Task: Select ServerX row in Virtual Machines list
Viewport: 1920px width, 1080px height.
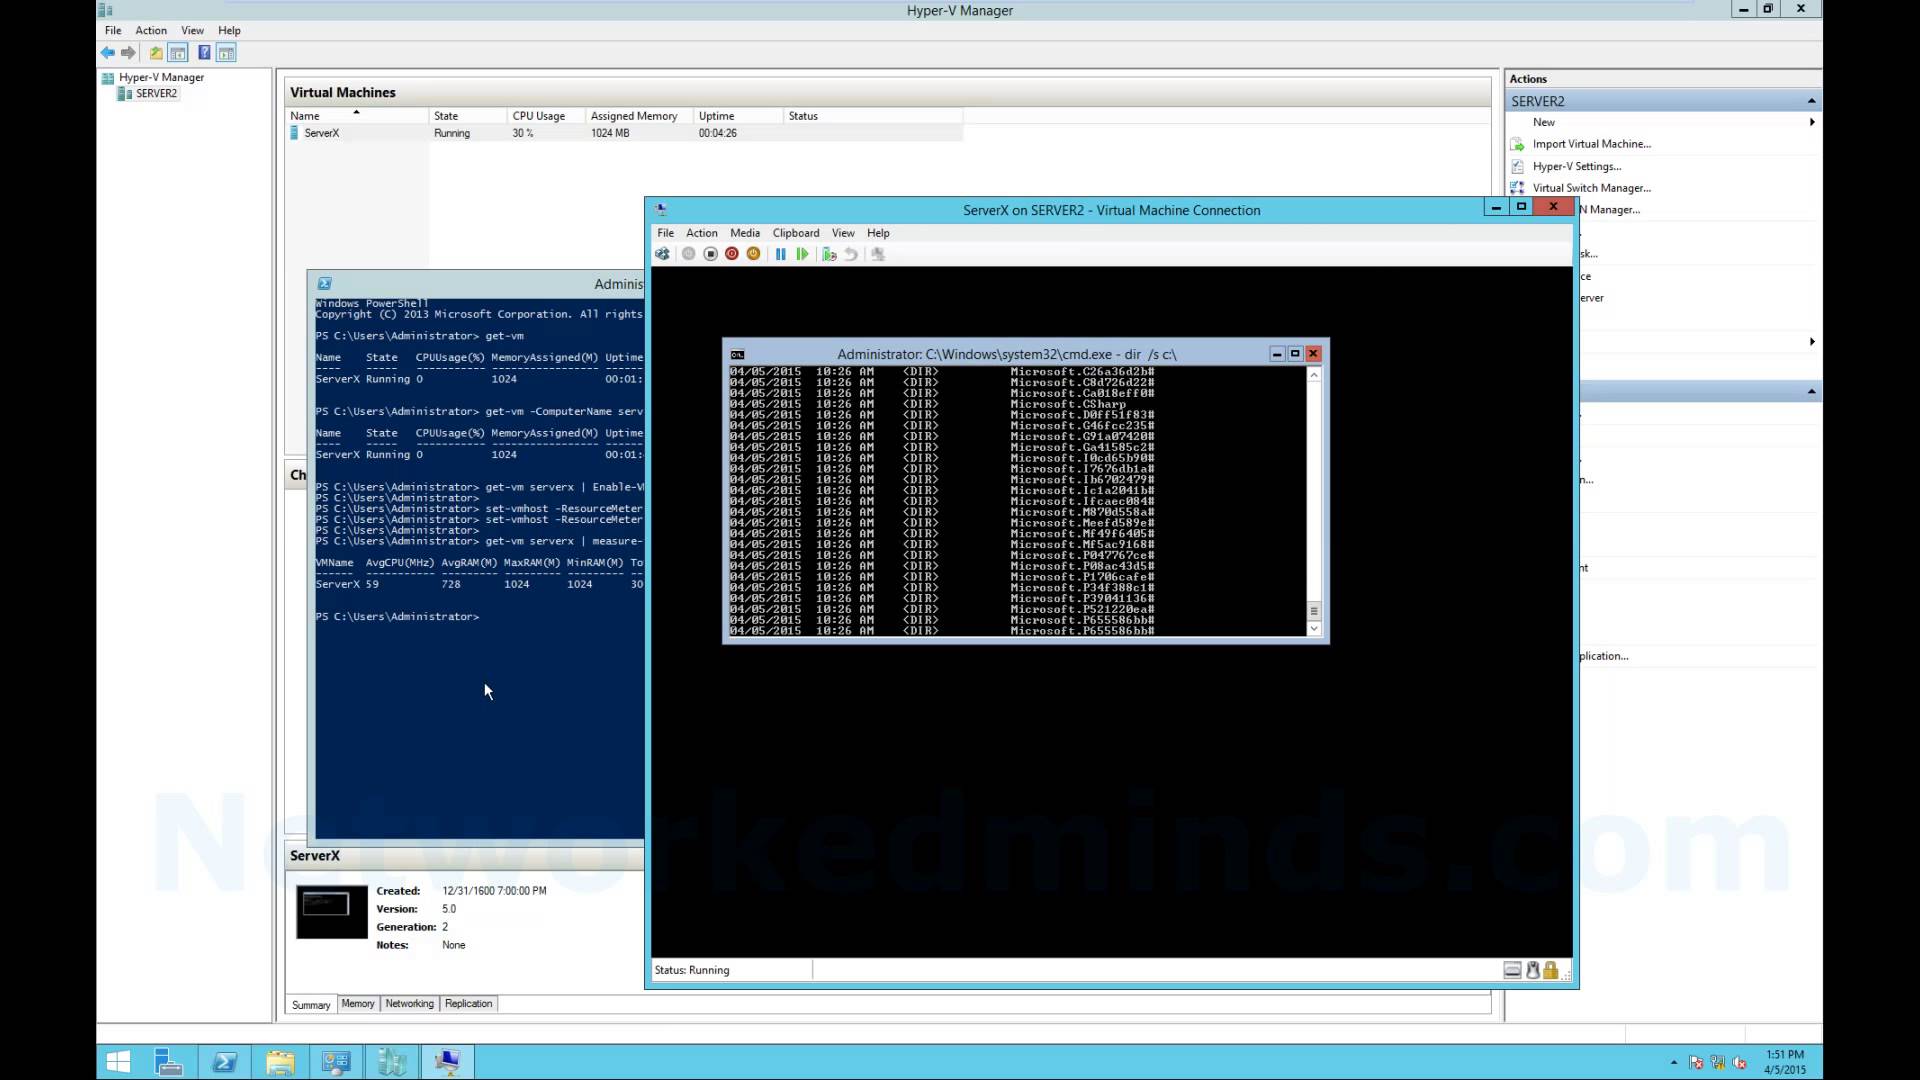Action: [625, 133]
